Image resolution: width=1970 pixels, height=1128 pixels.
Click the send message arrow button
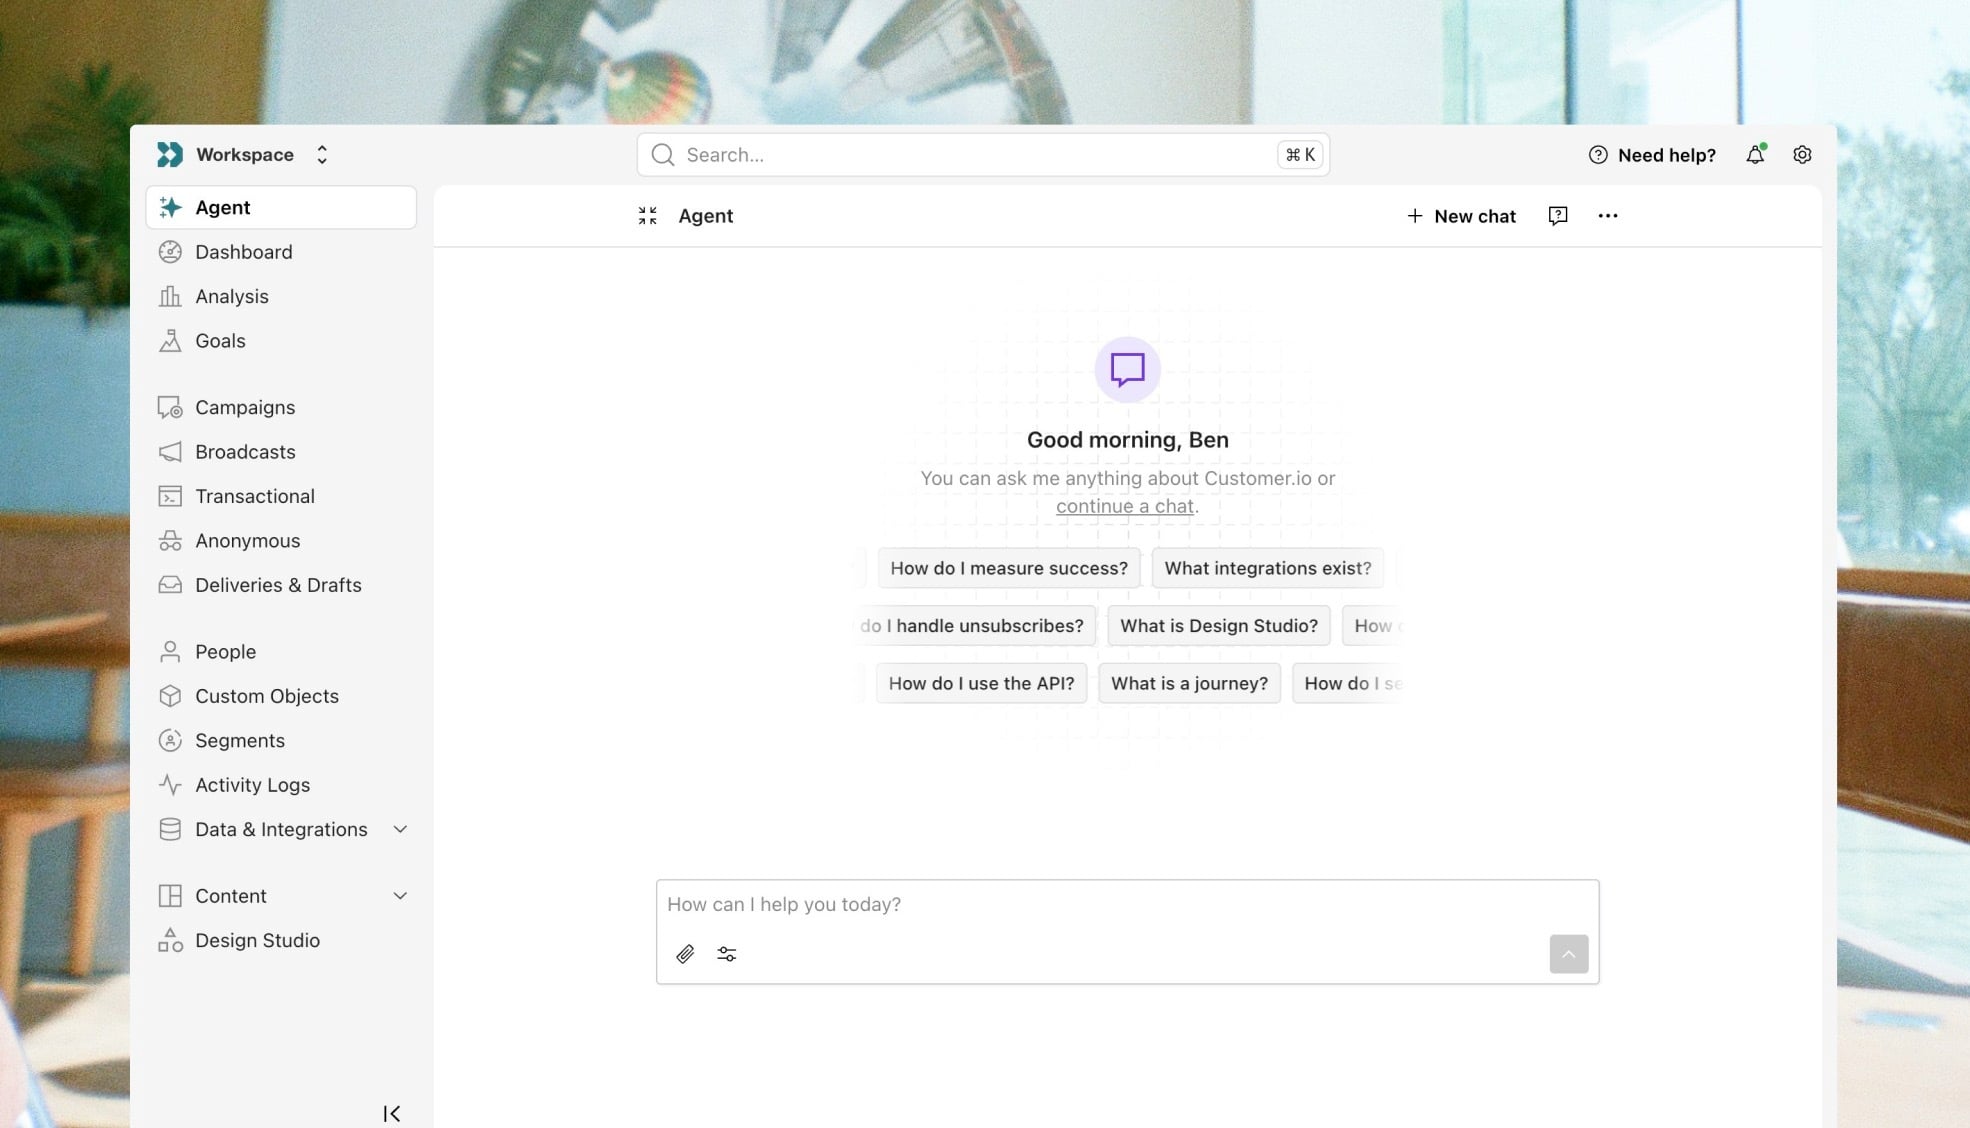click(1568, 954)
